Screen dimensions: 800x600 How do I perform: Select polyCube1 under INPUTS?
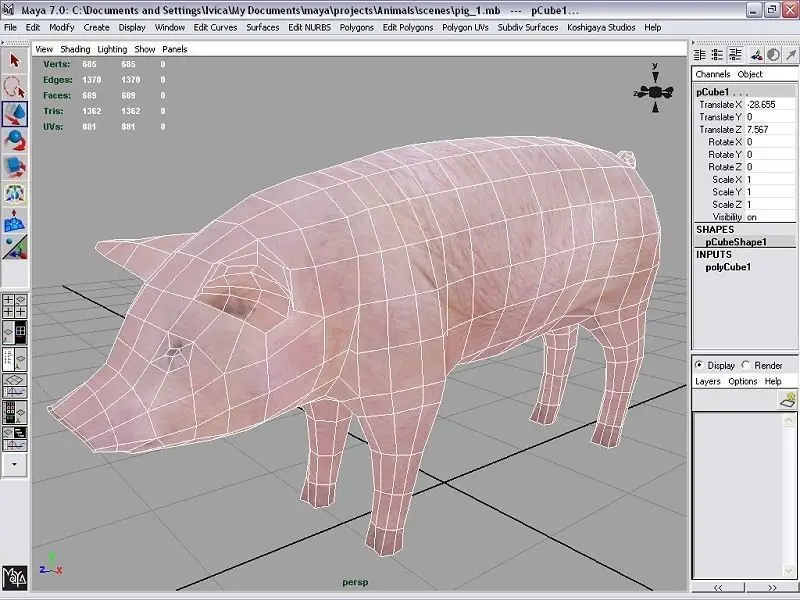[728, 267]
